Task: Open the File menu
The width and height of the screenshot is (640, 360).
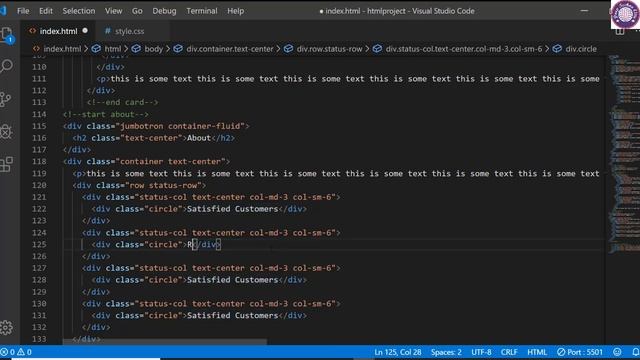Action: [x=23, y=11]
